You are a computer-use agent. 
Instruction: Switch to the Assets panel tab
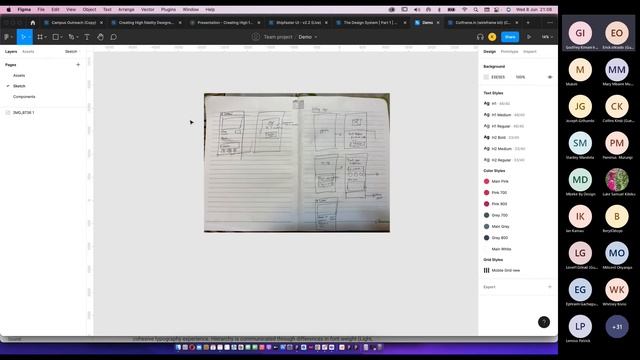click(28, 52)
